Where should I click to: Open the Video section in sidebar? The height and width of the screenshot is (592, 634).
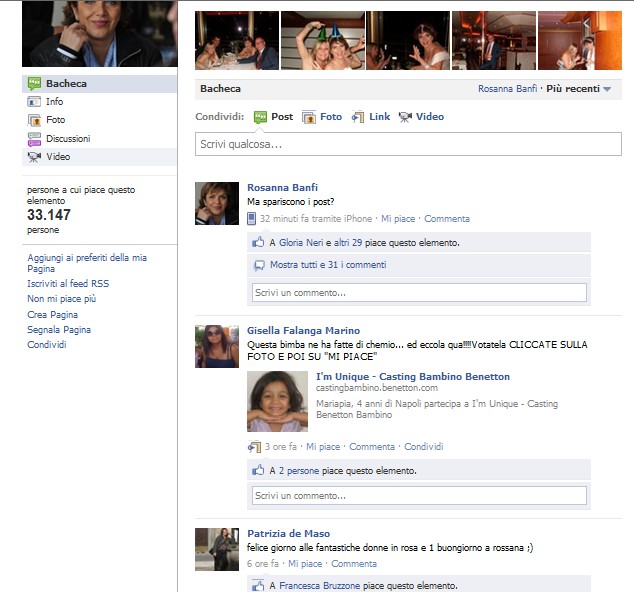[99, 157]
